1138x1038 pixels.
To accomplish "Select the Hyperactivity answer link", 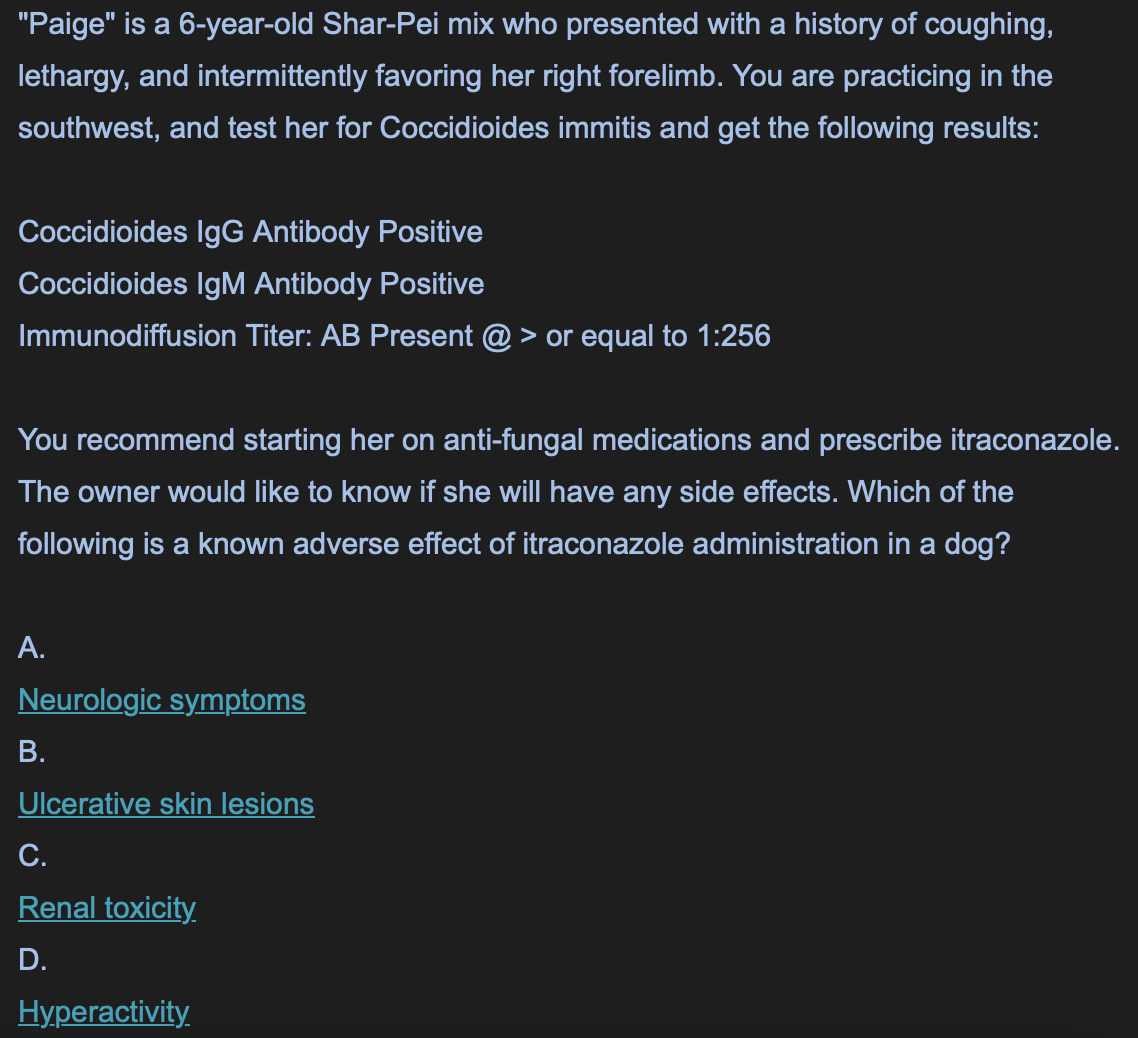I will point(104,1012).
